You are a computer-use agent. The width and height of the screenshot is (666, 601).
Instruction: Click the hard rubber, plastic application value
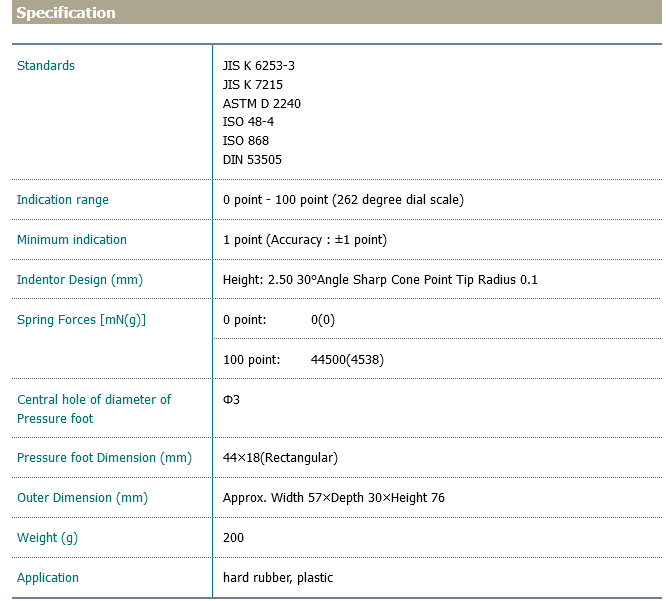[278, 578]
